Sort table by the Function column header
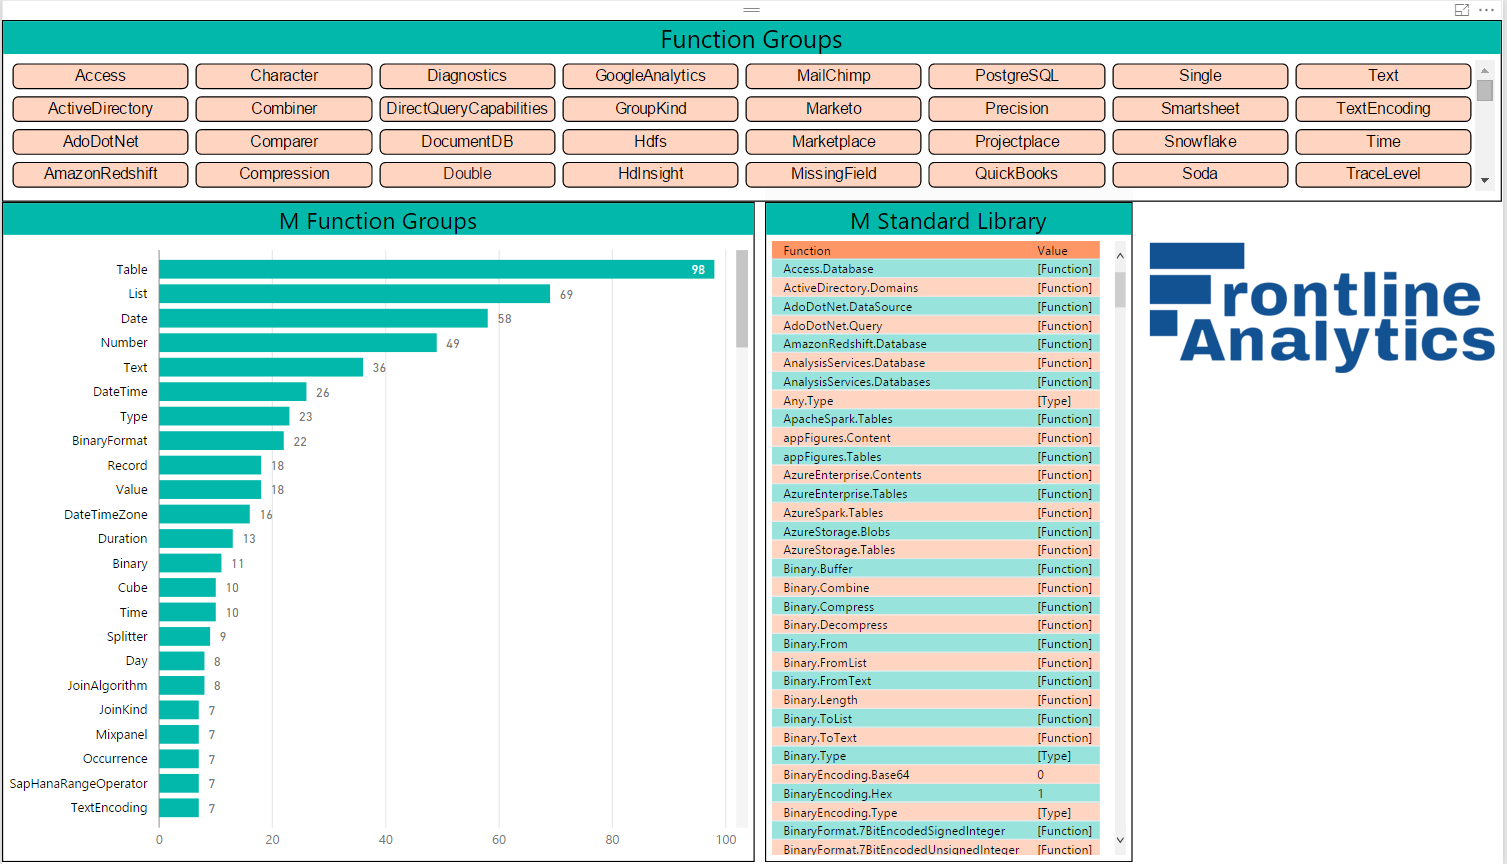The height and width of the screenshot is (864, 1507). [807, 251]
